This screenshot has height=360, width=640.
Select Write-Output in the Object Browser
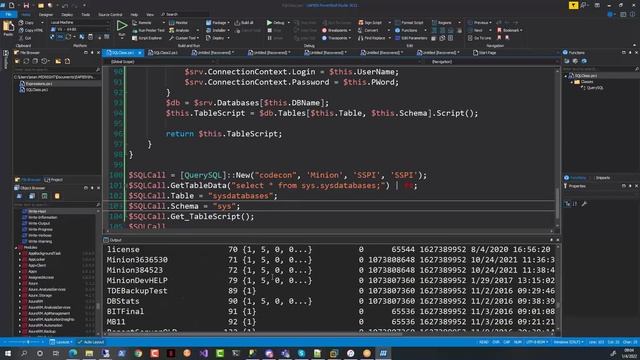tap(39, 223)
